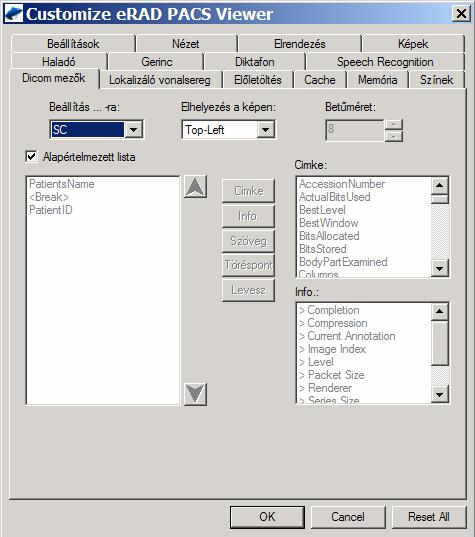The width and height of the screenshot is (475, 537).
Task: Open the Elhelyezés a képen dropdown arrow
Action: (265, 129)
